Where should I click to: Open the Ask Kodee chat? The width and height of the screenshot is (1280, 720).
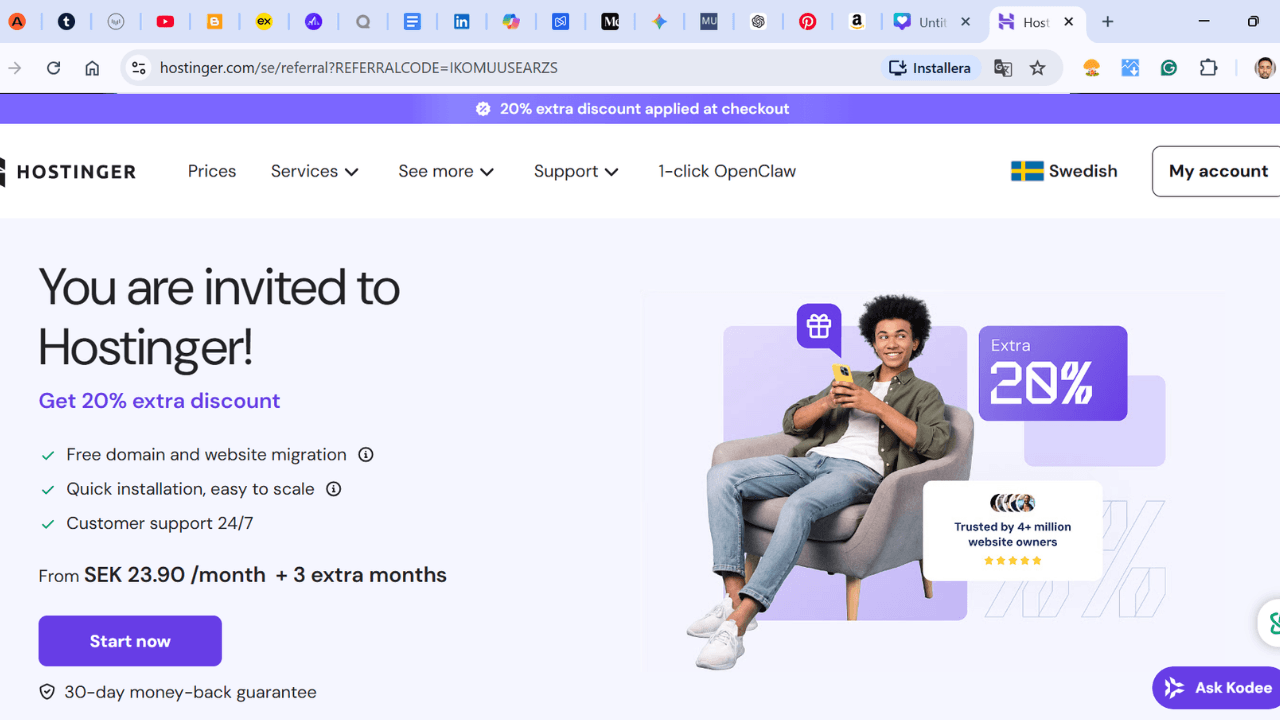tap(1215, 687)
